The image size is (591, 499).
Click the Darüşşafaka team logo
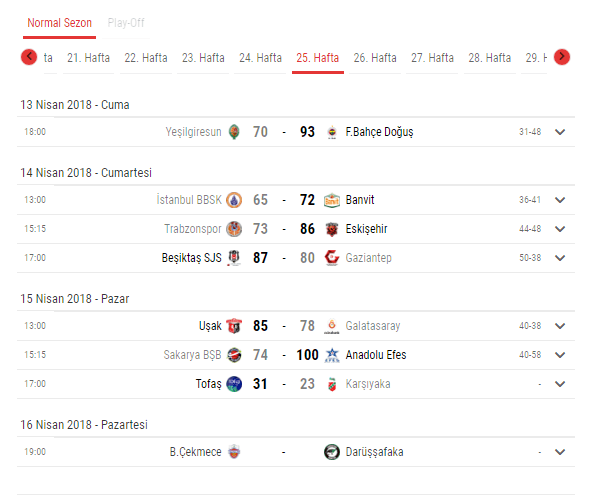(332, 452)
